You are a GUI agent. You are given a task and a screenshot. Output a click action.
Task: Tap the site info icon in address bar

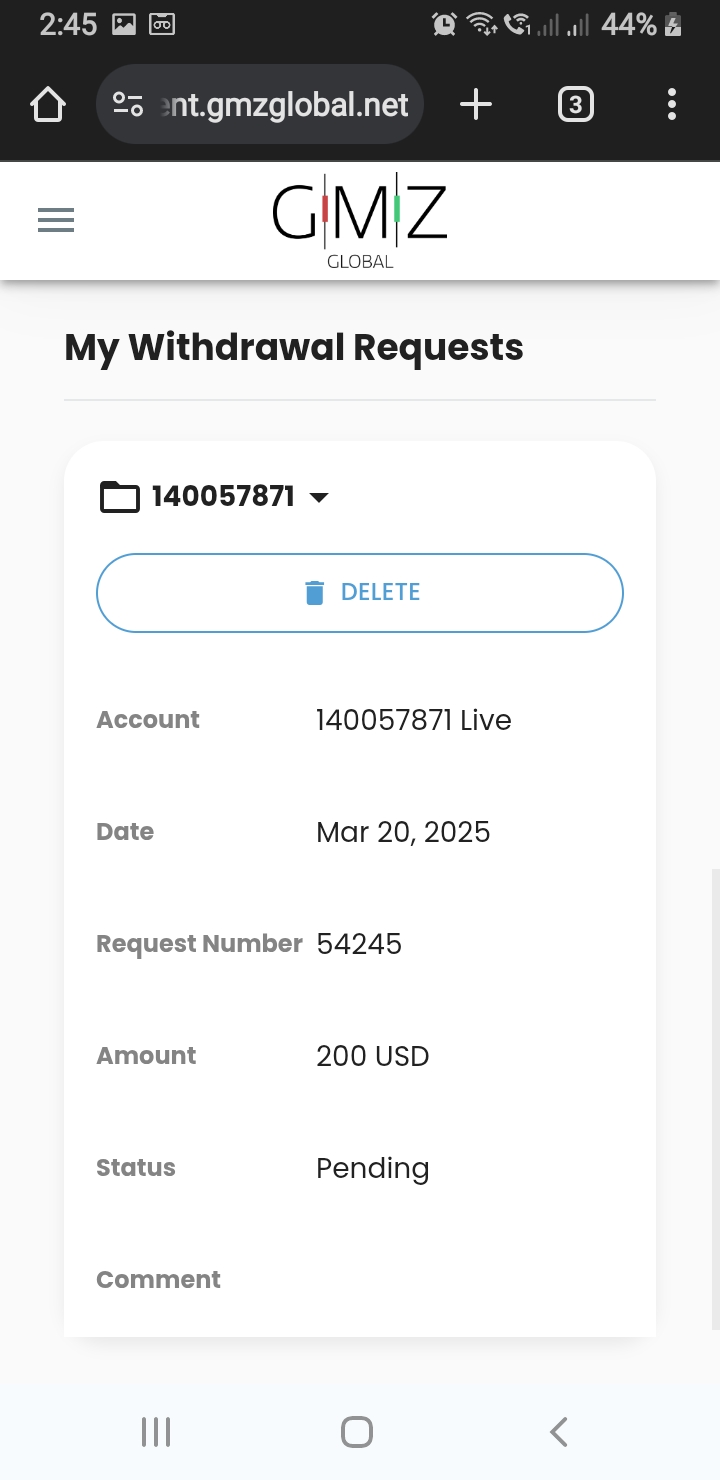[x=128, y=105]
